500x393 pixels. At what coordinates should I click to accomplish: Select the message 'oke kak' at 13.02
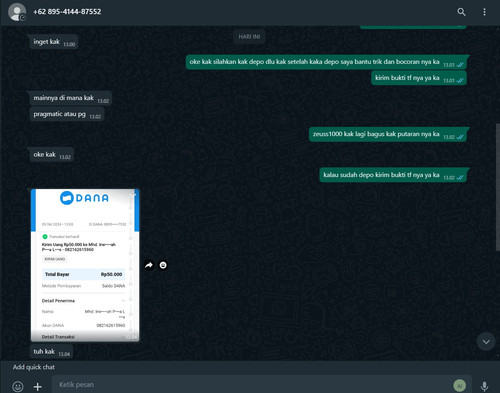[52, 155]
